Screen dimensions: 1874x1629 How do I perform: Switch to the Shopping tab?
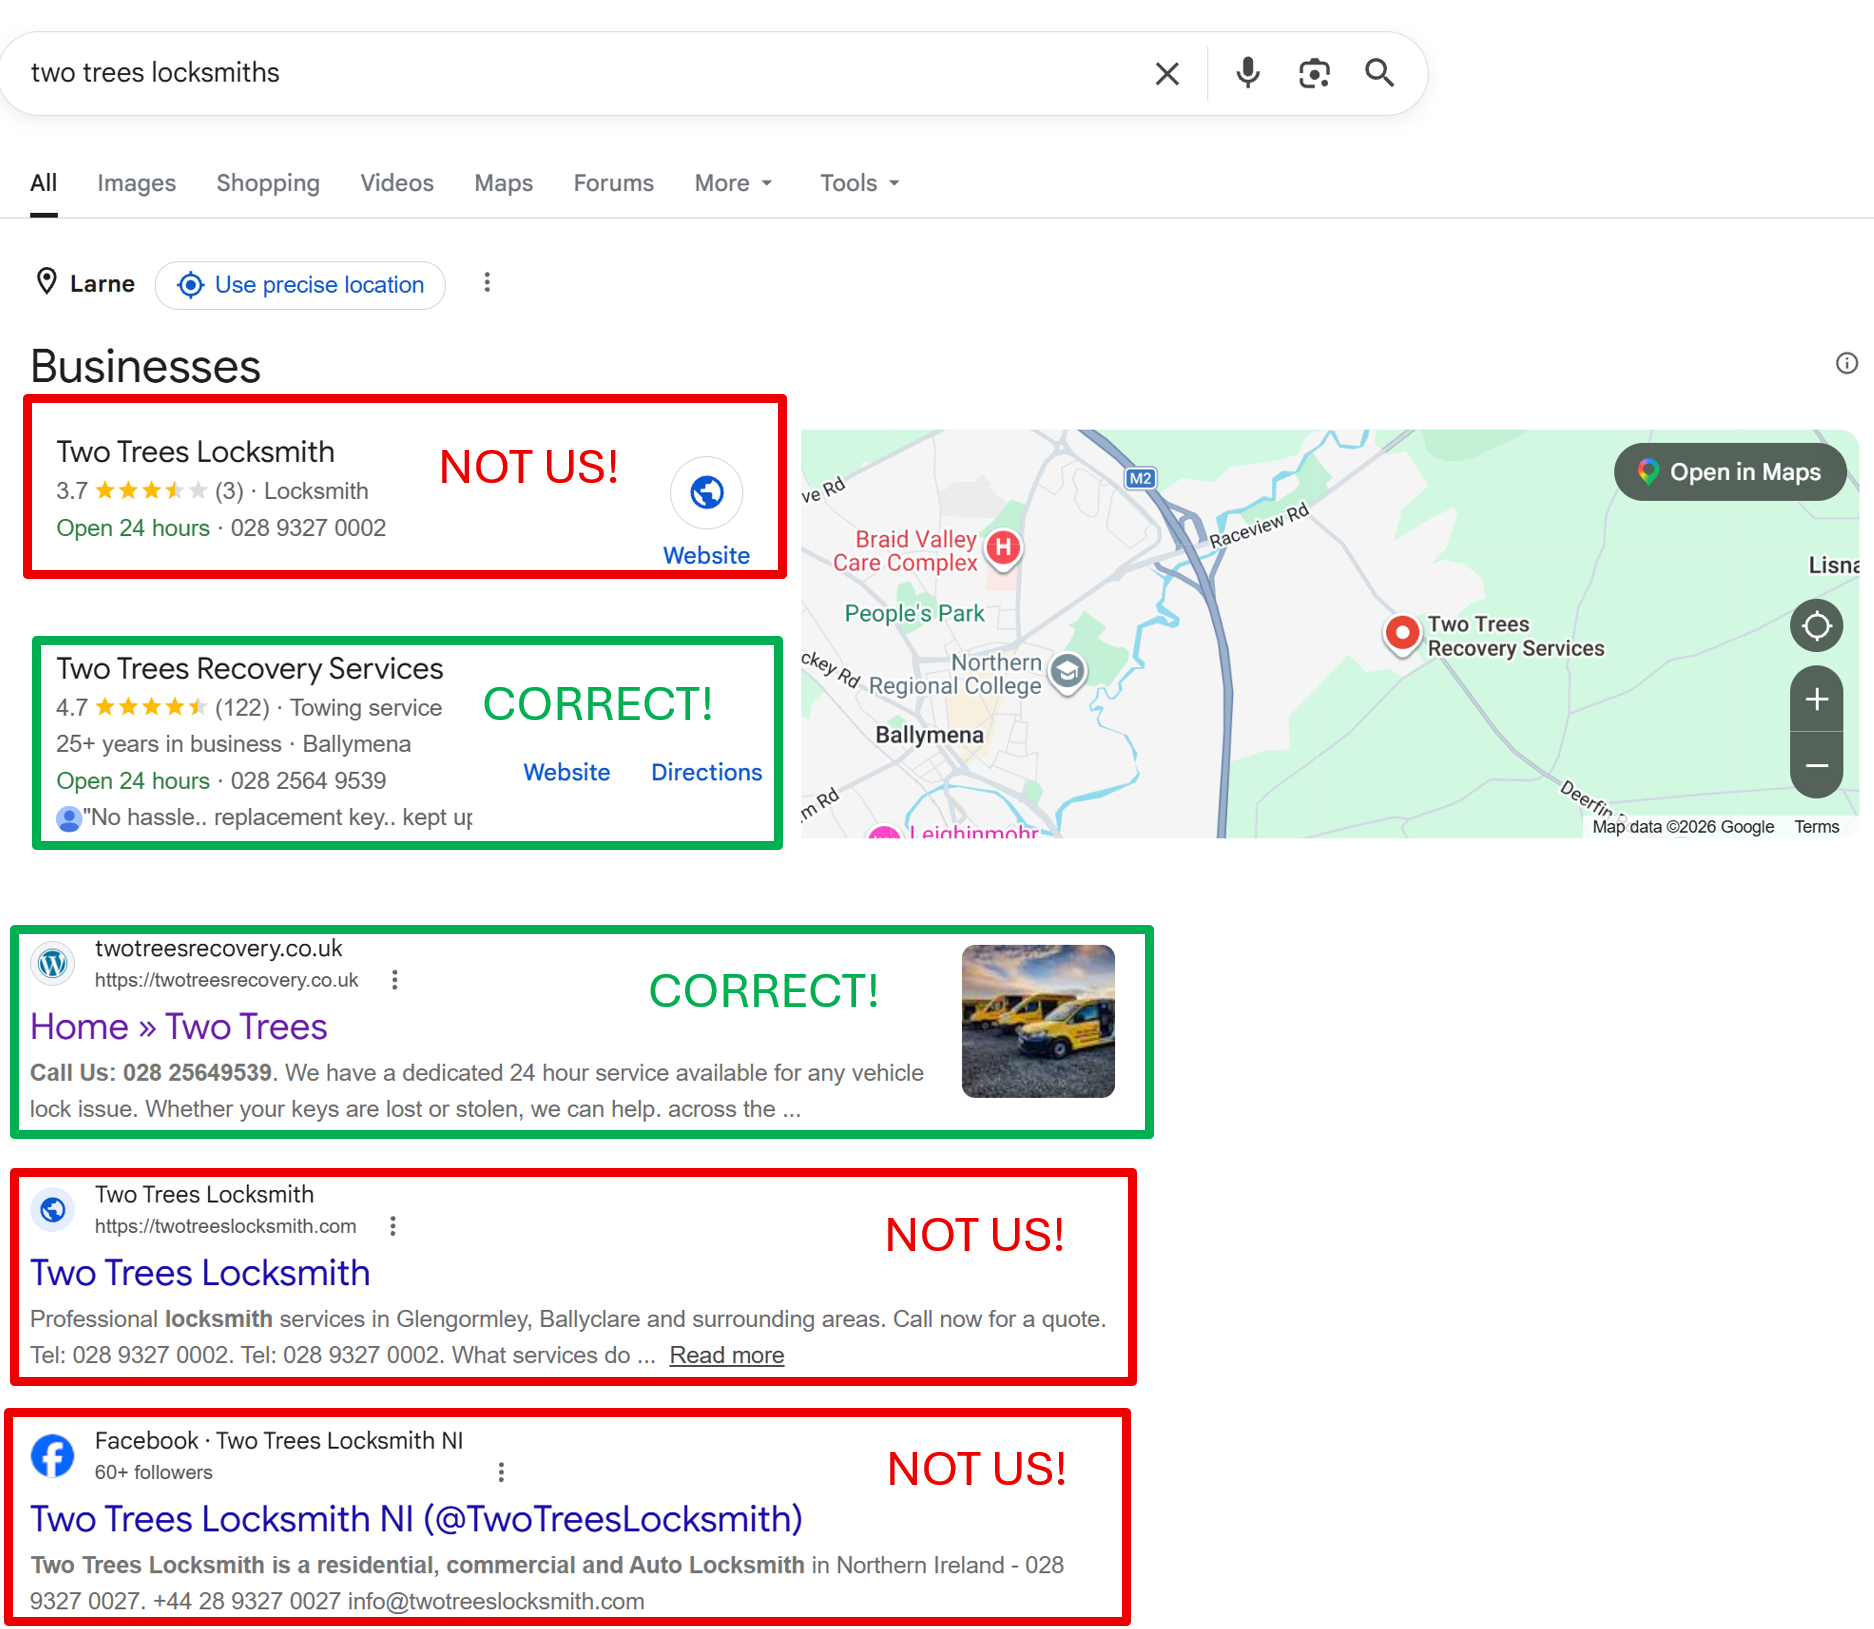(x=268, y=183)
